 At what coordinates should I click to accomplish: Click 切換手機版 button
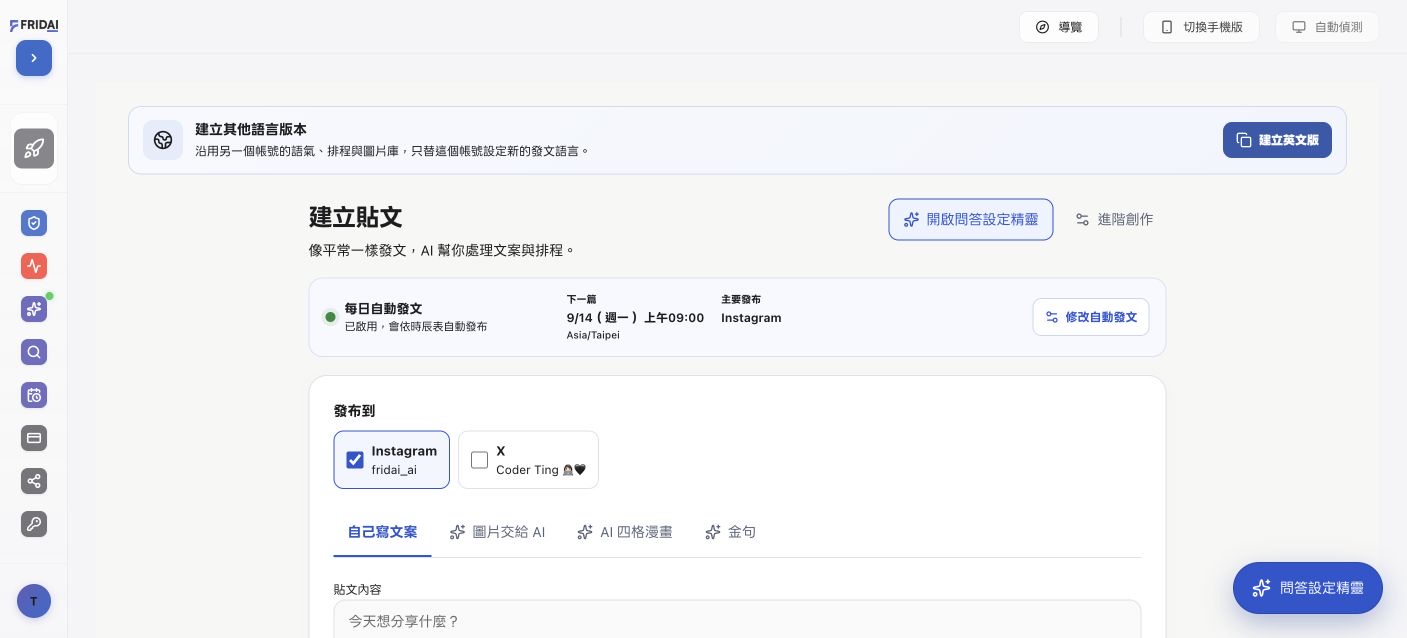point(1201,27)
